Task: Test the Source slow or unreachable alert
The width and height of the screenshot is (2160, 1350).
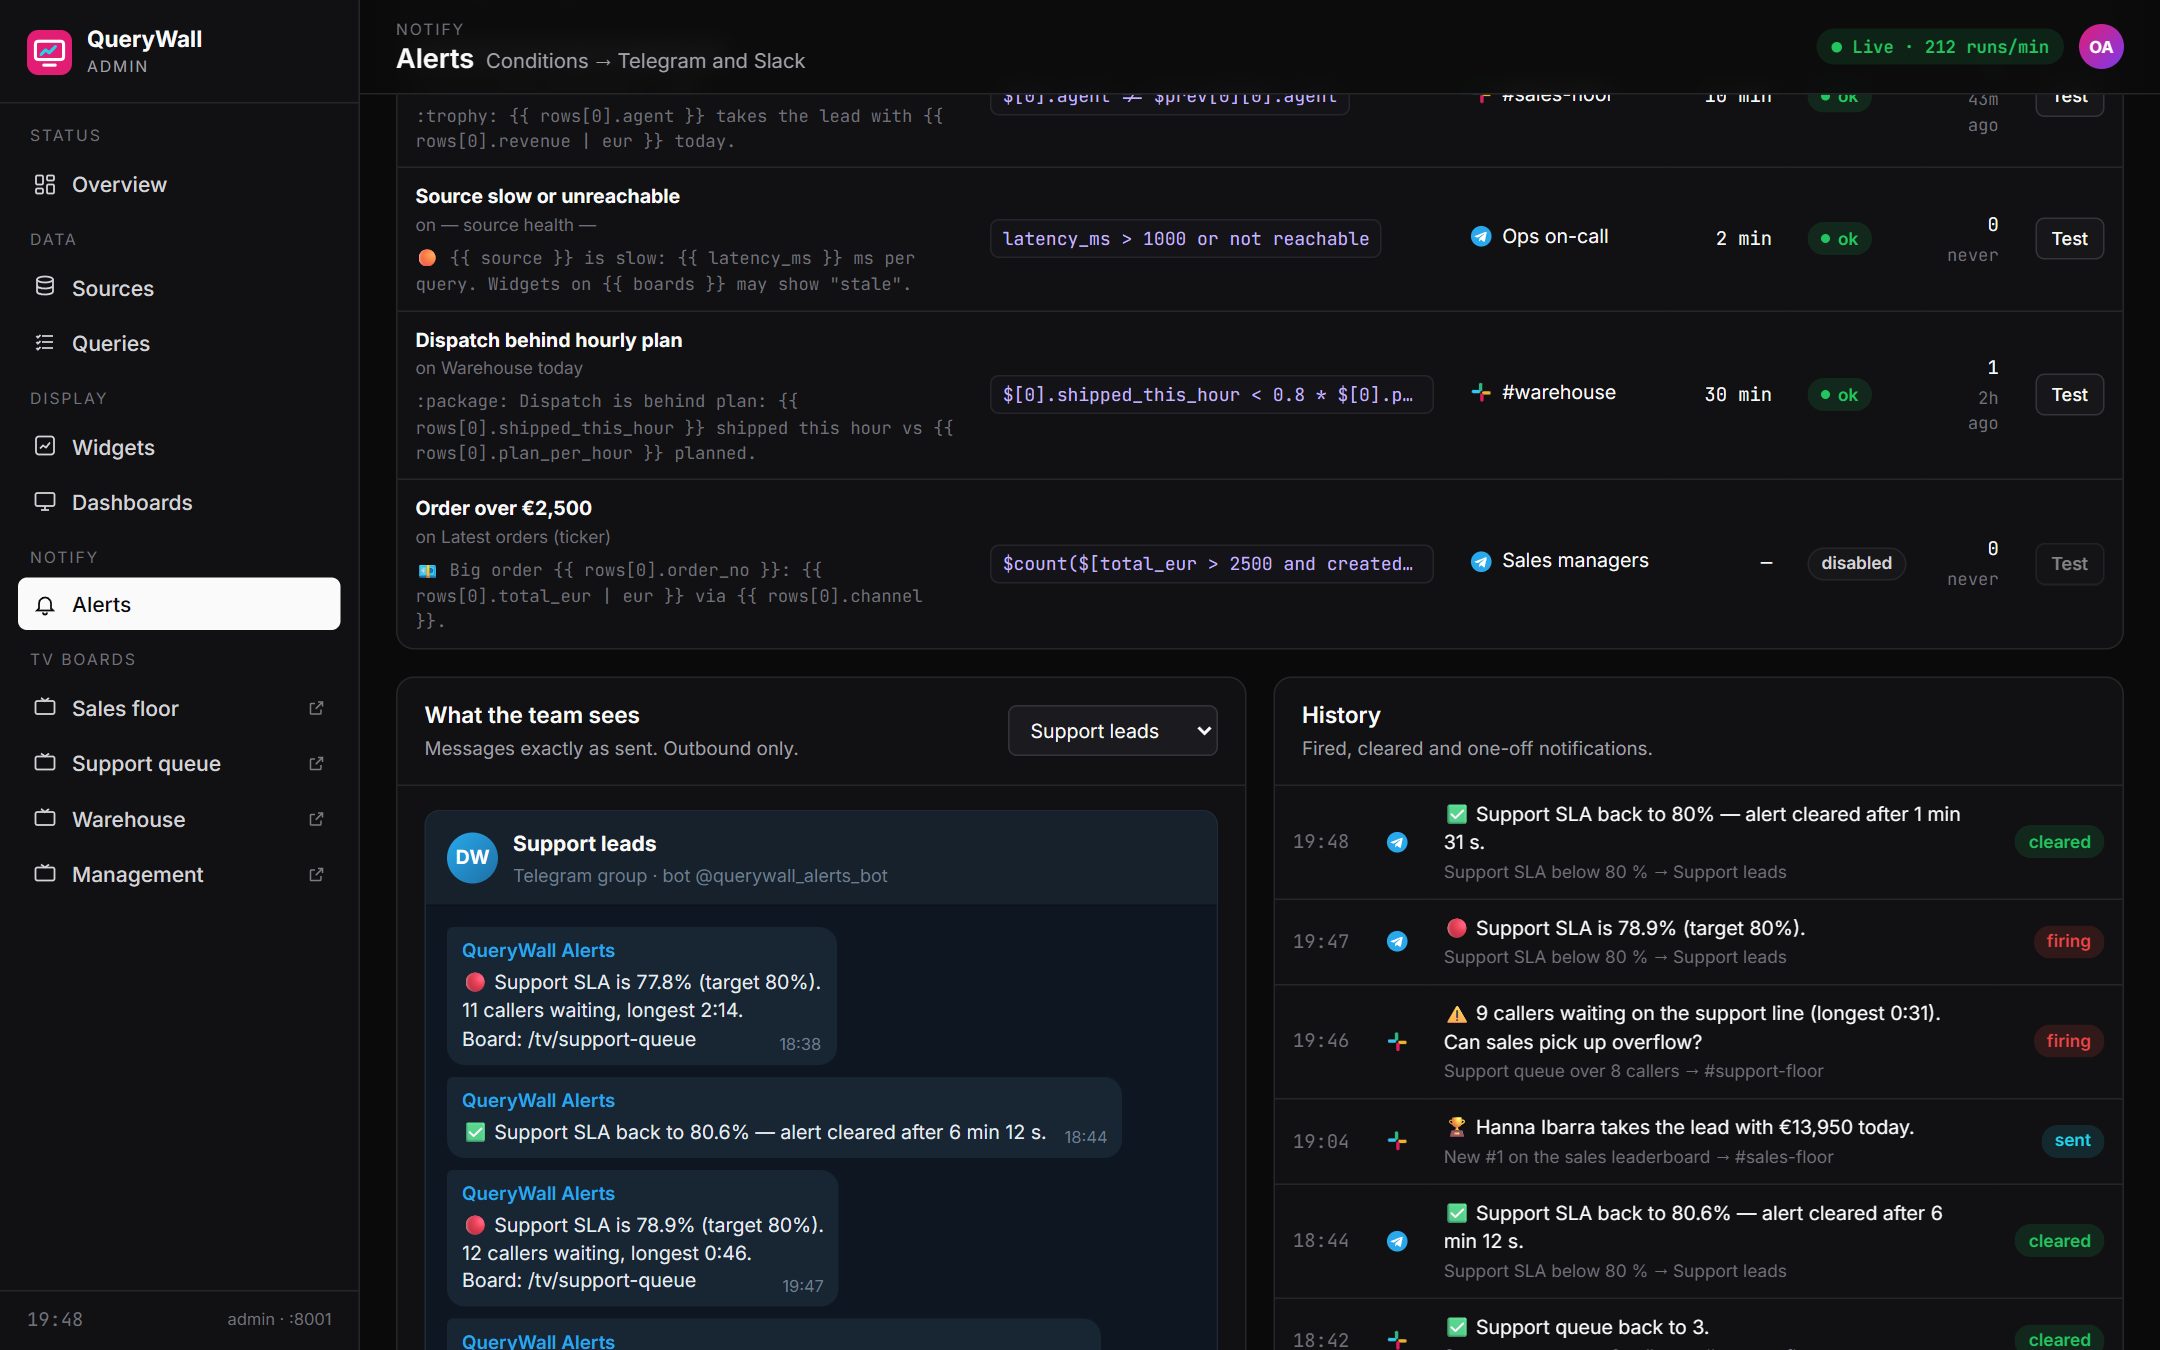Action: pos(2069,239)
